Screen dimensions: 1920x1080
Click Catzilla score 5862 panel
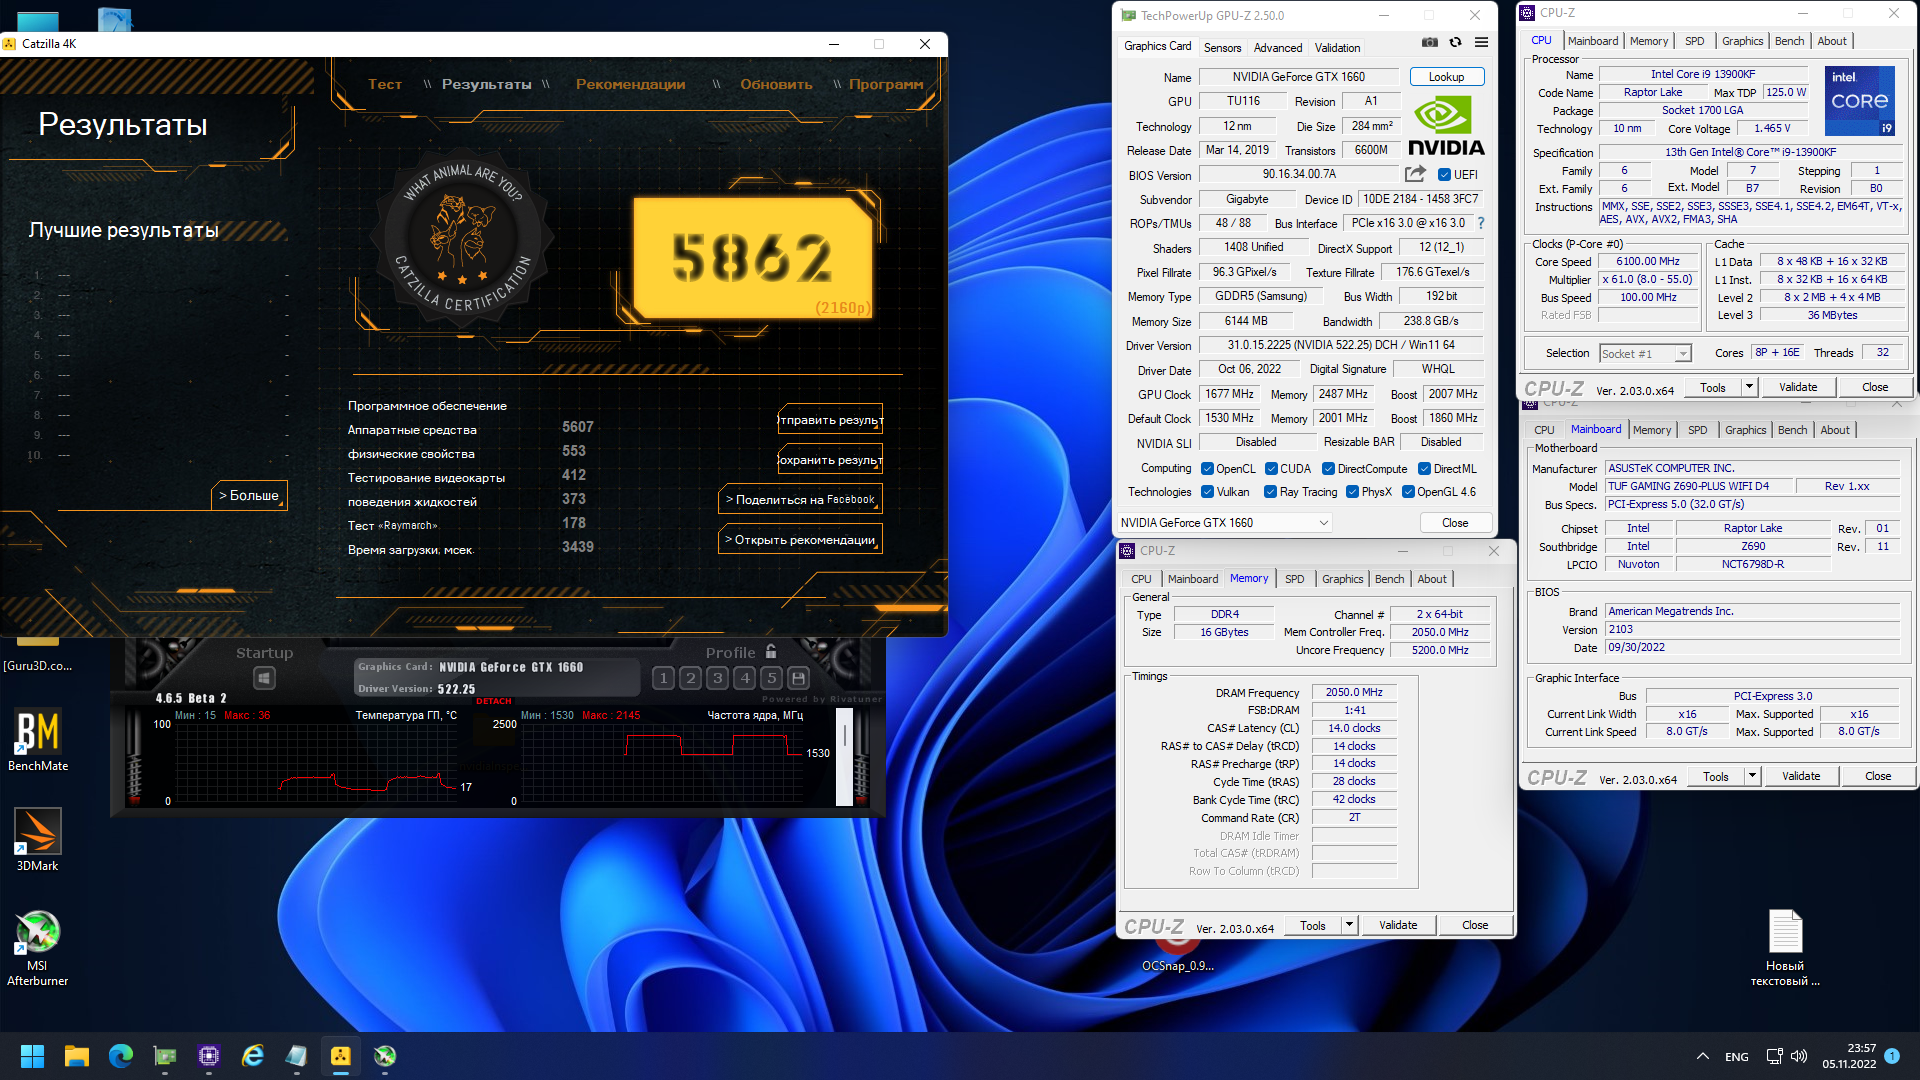coord(753,258)
